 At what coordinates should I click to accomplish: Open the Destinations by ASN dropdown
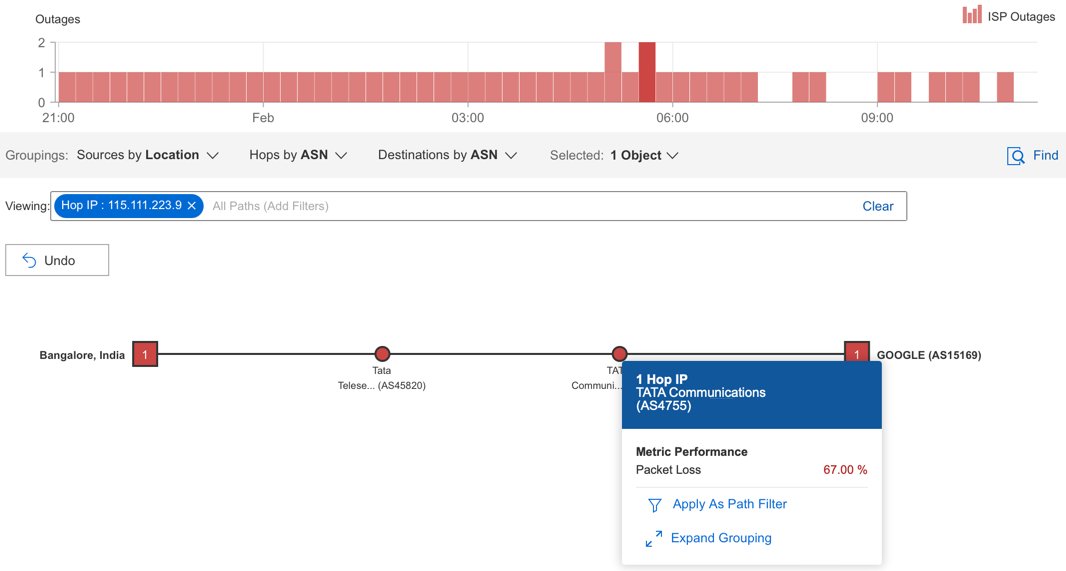click(447, 155)
